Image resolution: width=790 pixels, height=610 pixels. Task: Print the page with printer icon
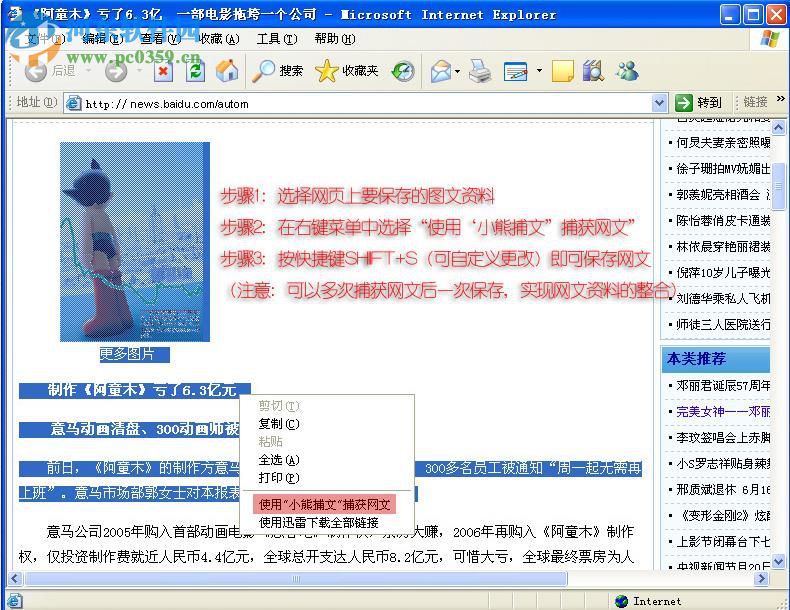480,71
